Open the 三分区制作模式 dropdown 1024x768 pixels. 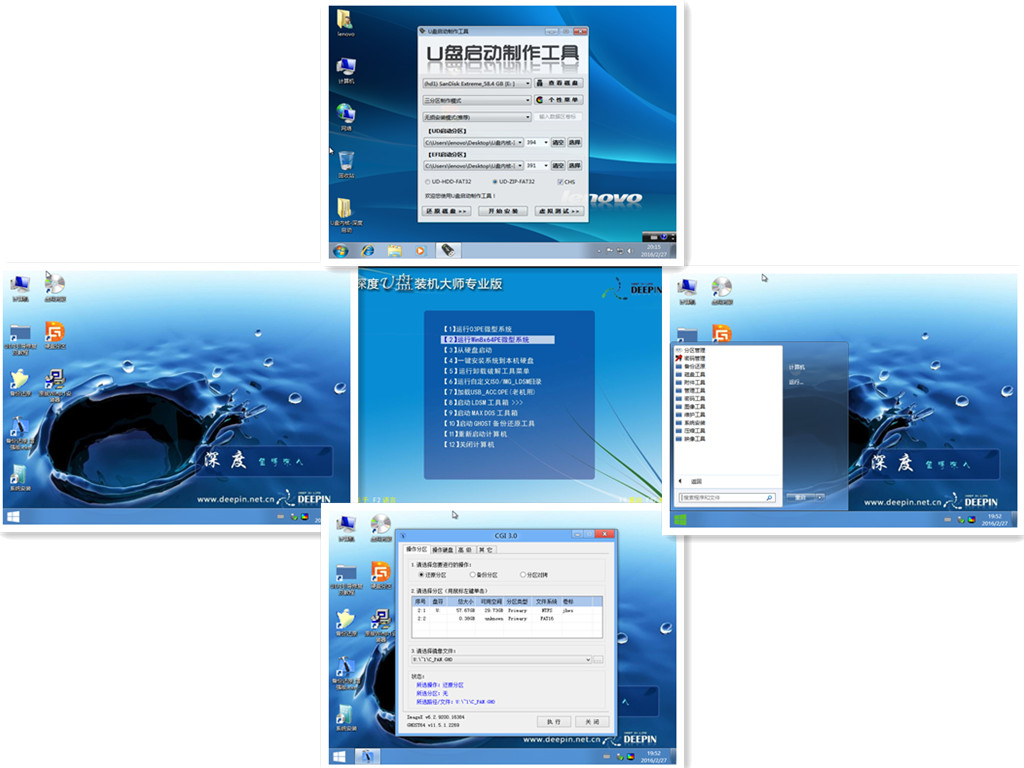[x=527, y=100]
